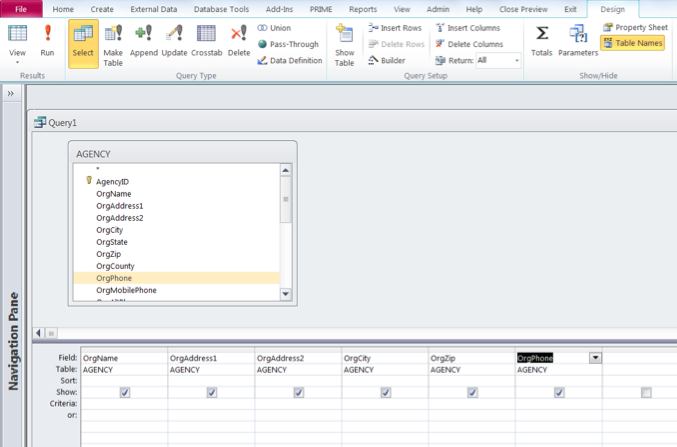Switch to the Database Tools tab
Image resolution: width=677 pixels, height=447 pixels.
tap(221, 8)
